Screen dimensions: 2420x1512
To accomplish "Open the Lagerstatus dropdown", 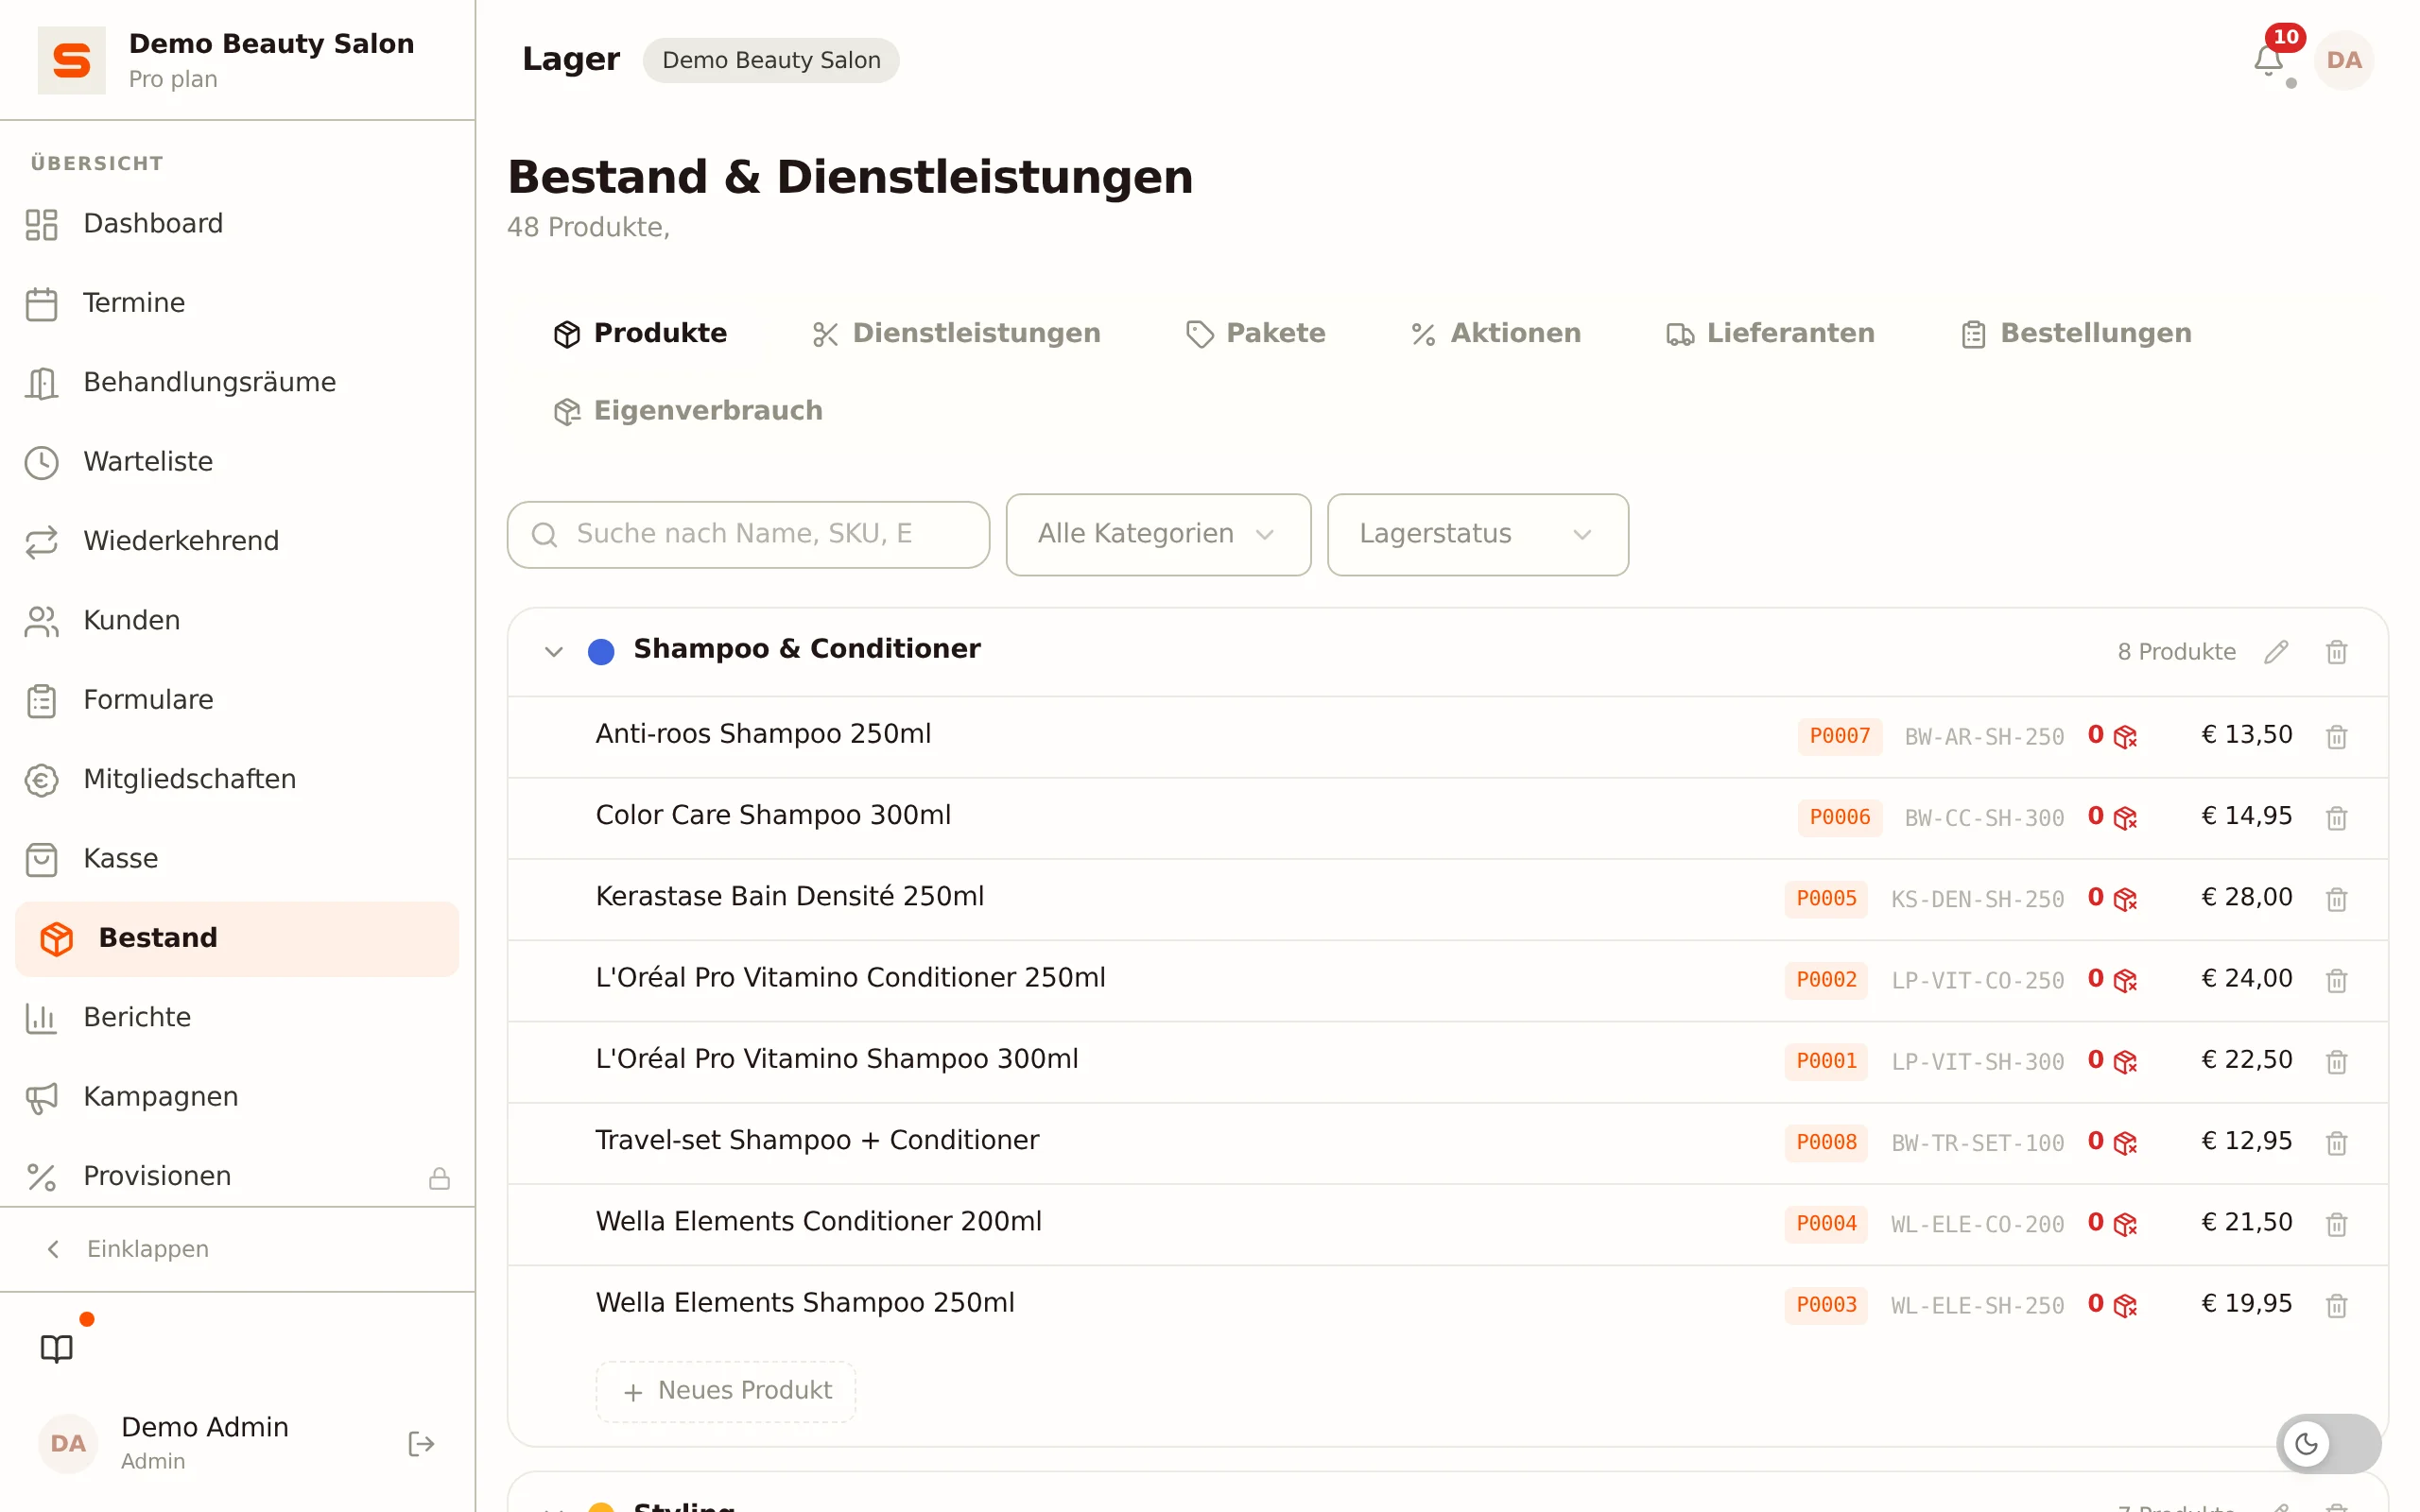I will click(x=1477, y=534).
